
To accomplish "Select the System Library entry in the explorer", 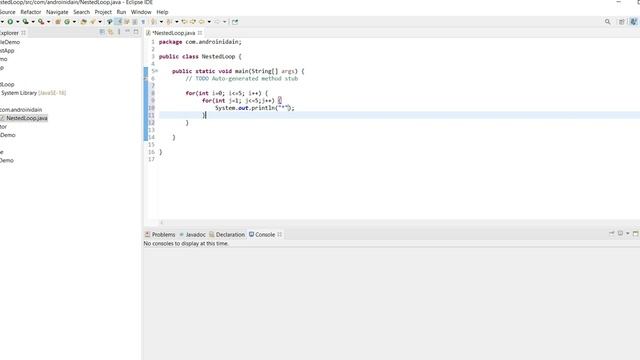I will click(33, 93).
